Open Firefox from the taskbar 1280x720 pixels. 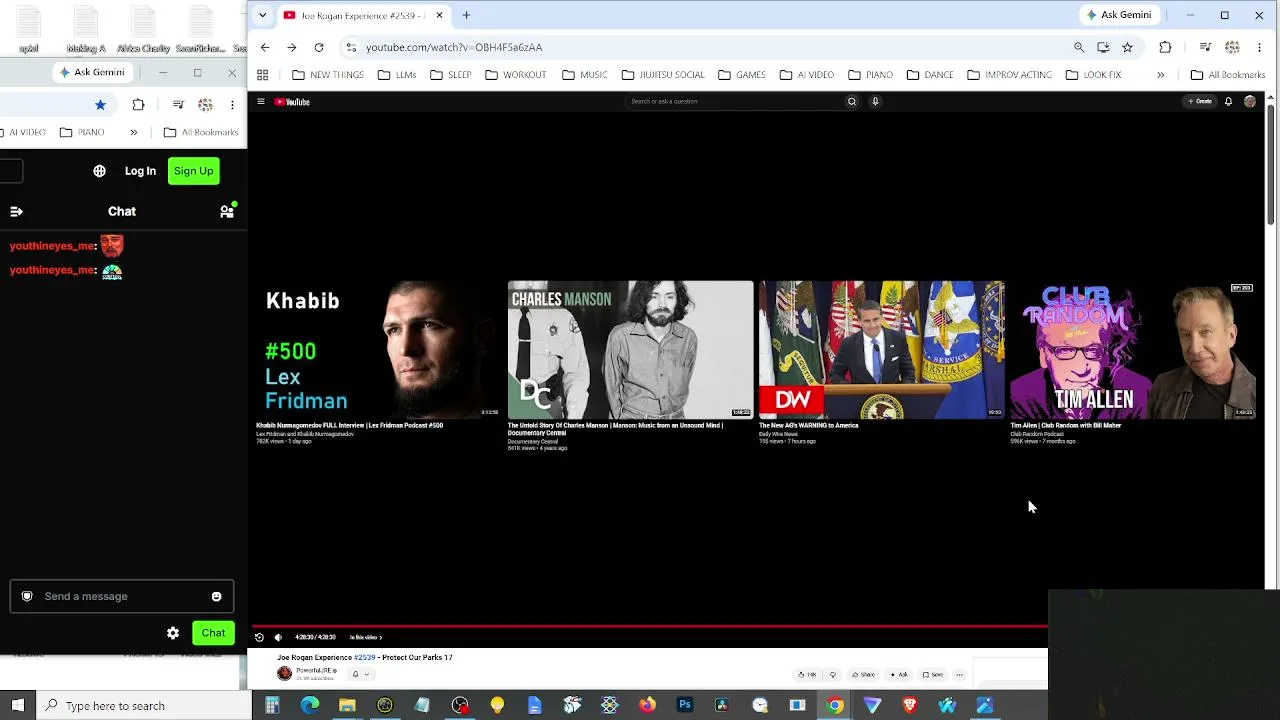pyautogui.click(x=647, y=706)
